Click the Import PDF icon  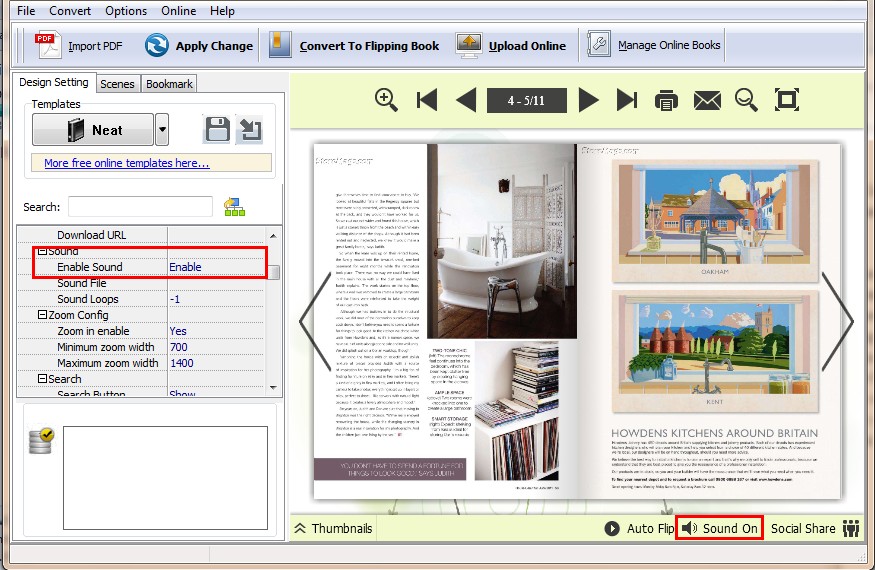(48, 45)
